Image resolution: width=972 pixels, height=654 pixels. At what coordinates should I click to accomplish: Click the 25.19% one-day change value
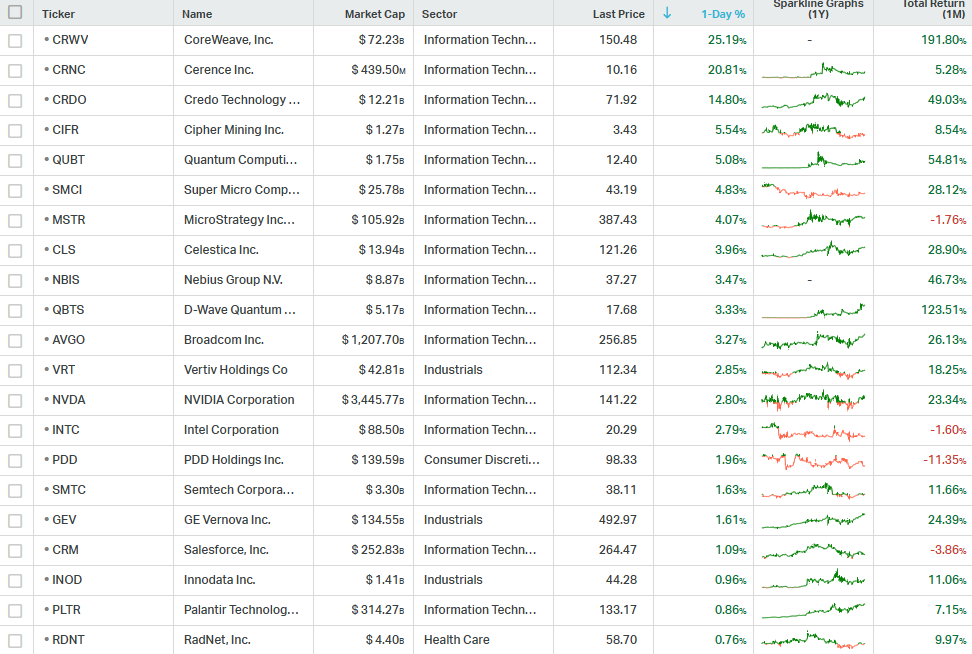(727, 40)
